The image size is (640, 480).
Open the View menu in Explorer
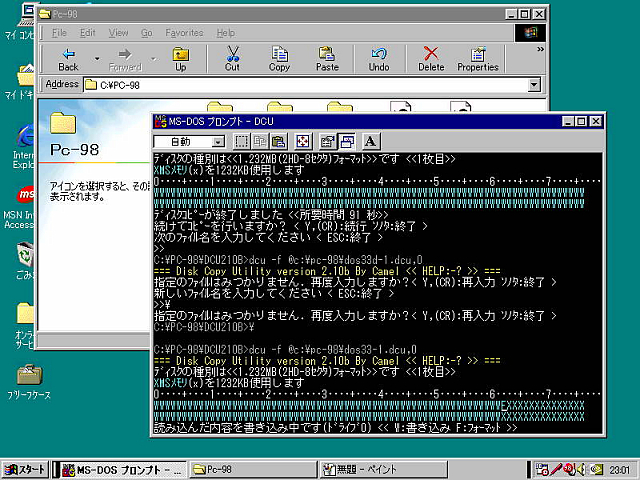click(x=118, y=33)
